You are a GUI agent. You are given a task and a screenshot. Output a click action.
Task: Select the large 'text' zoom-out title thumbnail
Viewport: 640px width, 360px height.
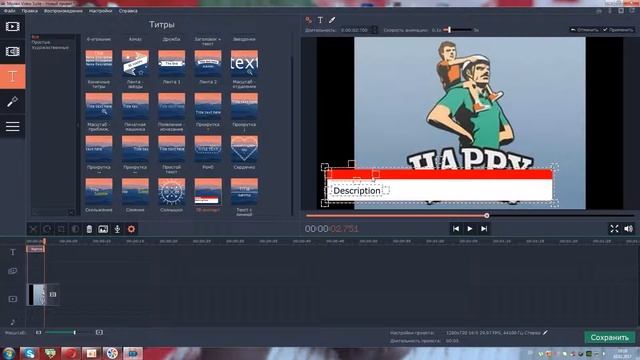(244, 63)
